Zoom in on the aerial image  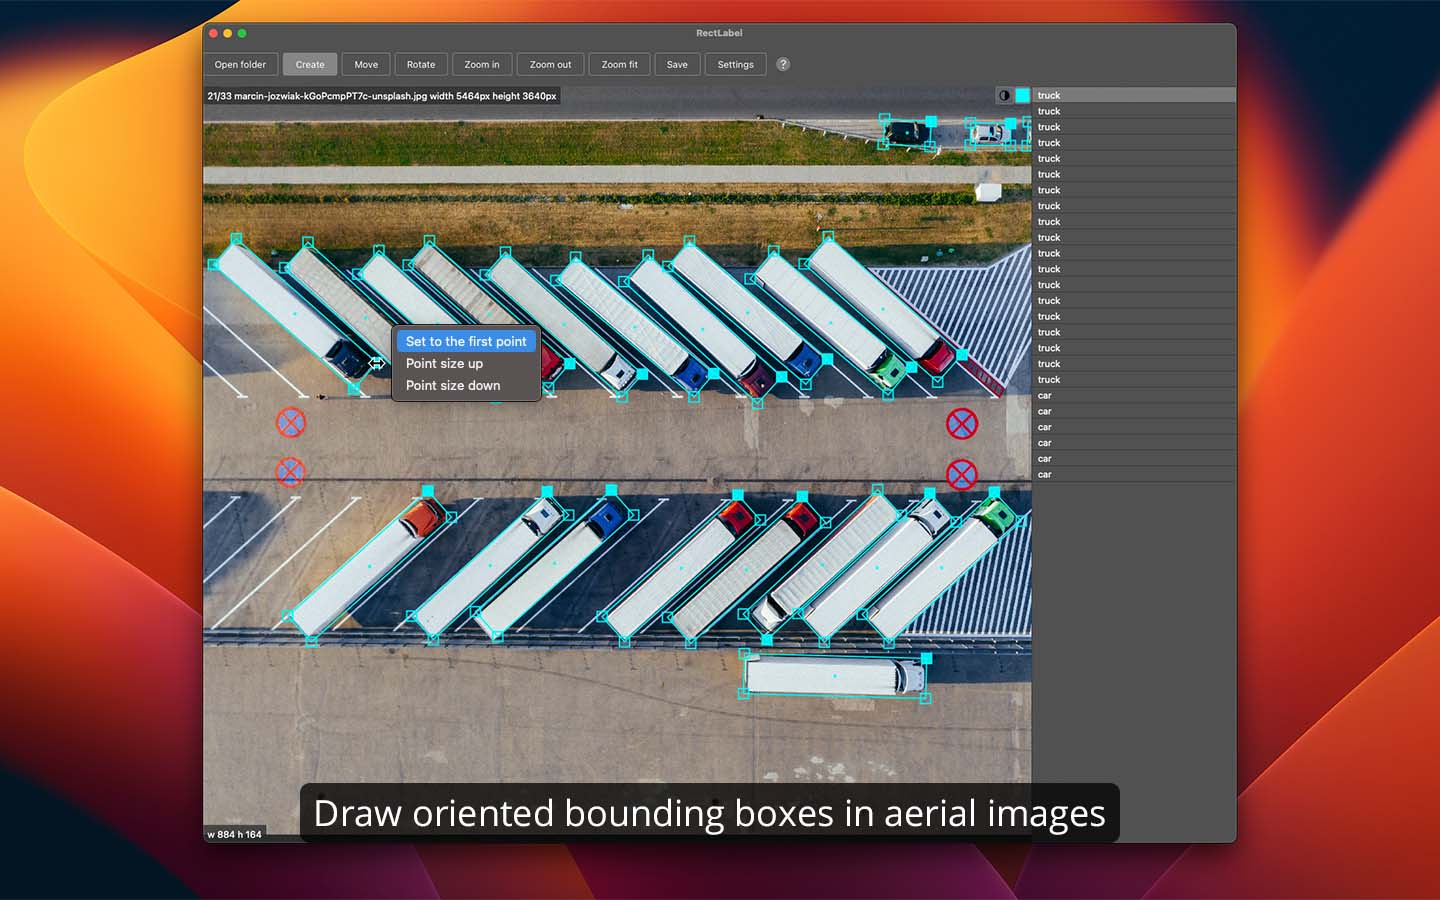point(482,64)
